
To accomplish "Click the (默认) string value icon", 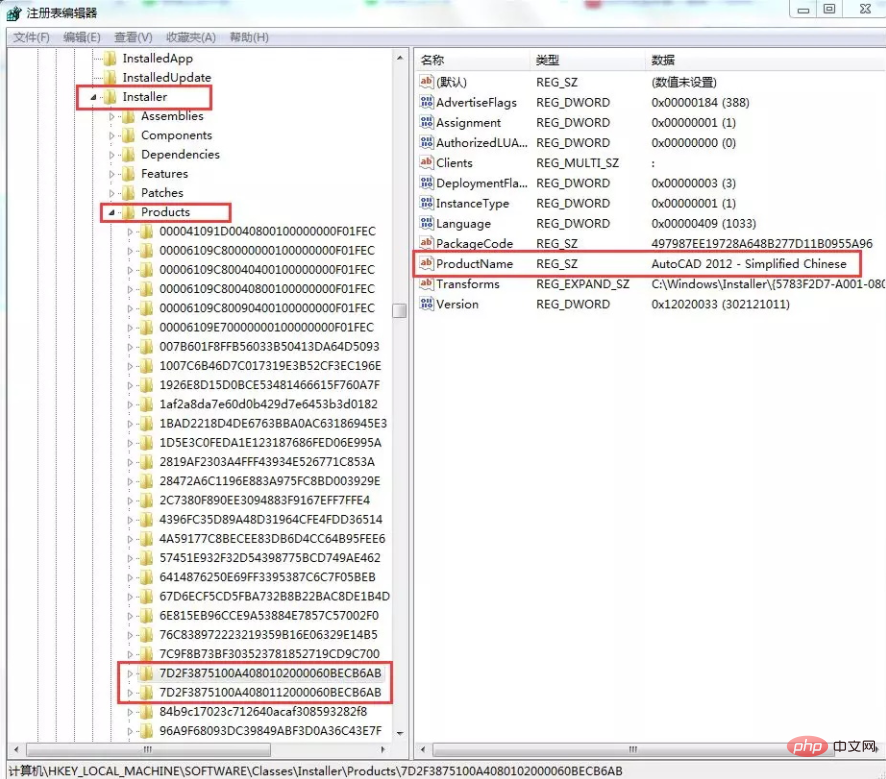I will (x=427, y=82).
